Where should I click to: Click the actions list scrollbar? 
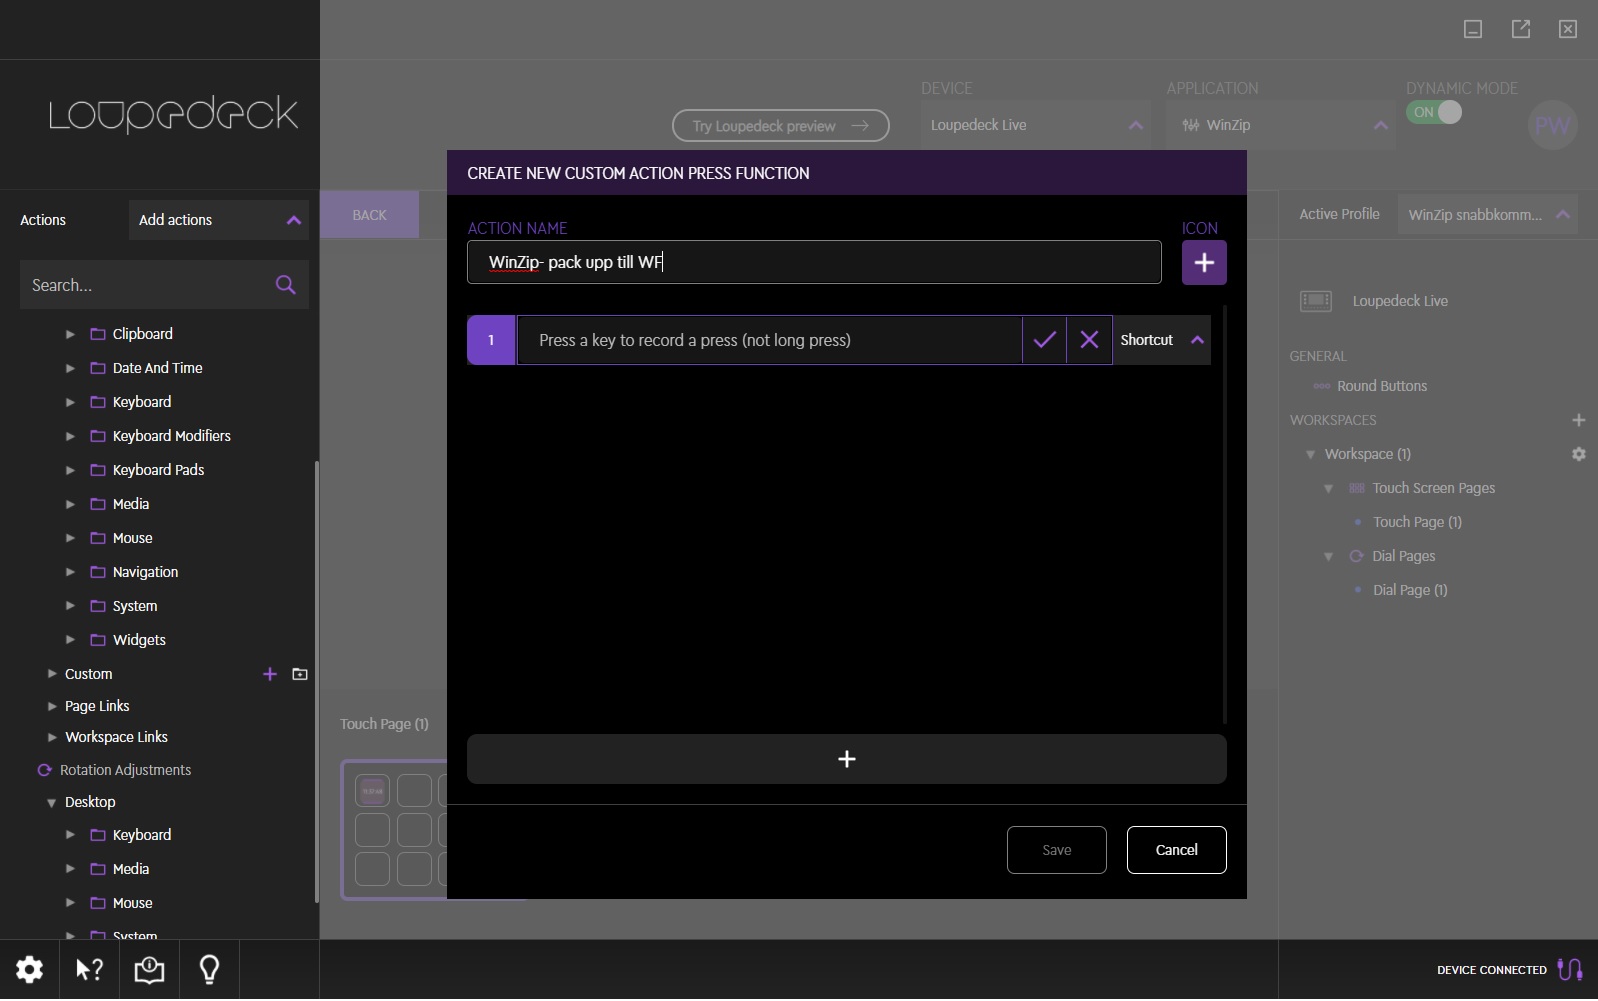(x=316, y=680)
